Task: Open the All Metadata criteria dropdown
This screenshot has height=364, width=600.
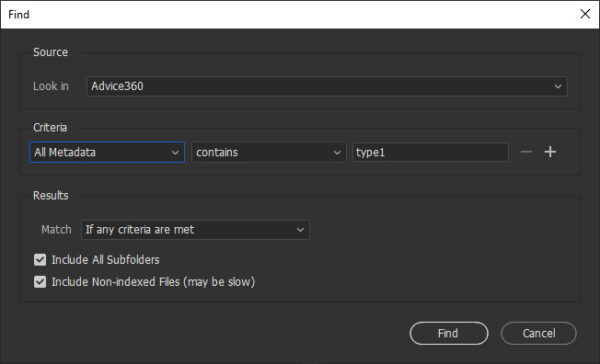Action: click(x=107, y=152)
